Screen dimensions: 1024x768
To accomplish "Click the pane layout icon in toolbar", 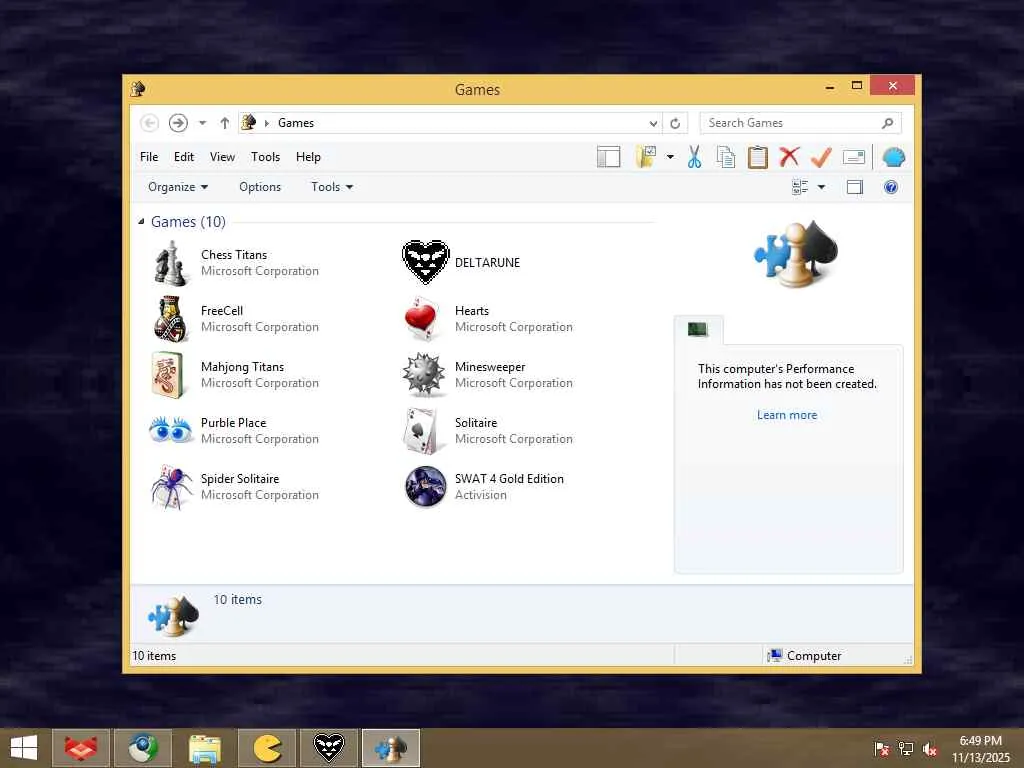I will [609, 157].
